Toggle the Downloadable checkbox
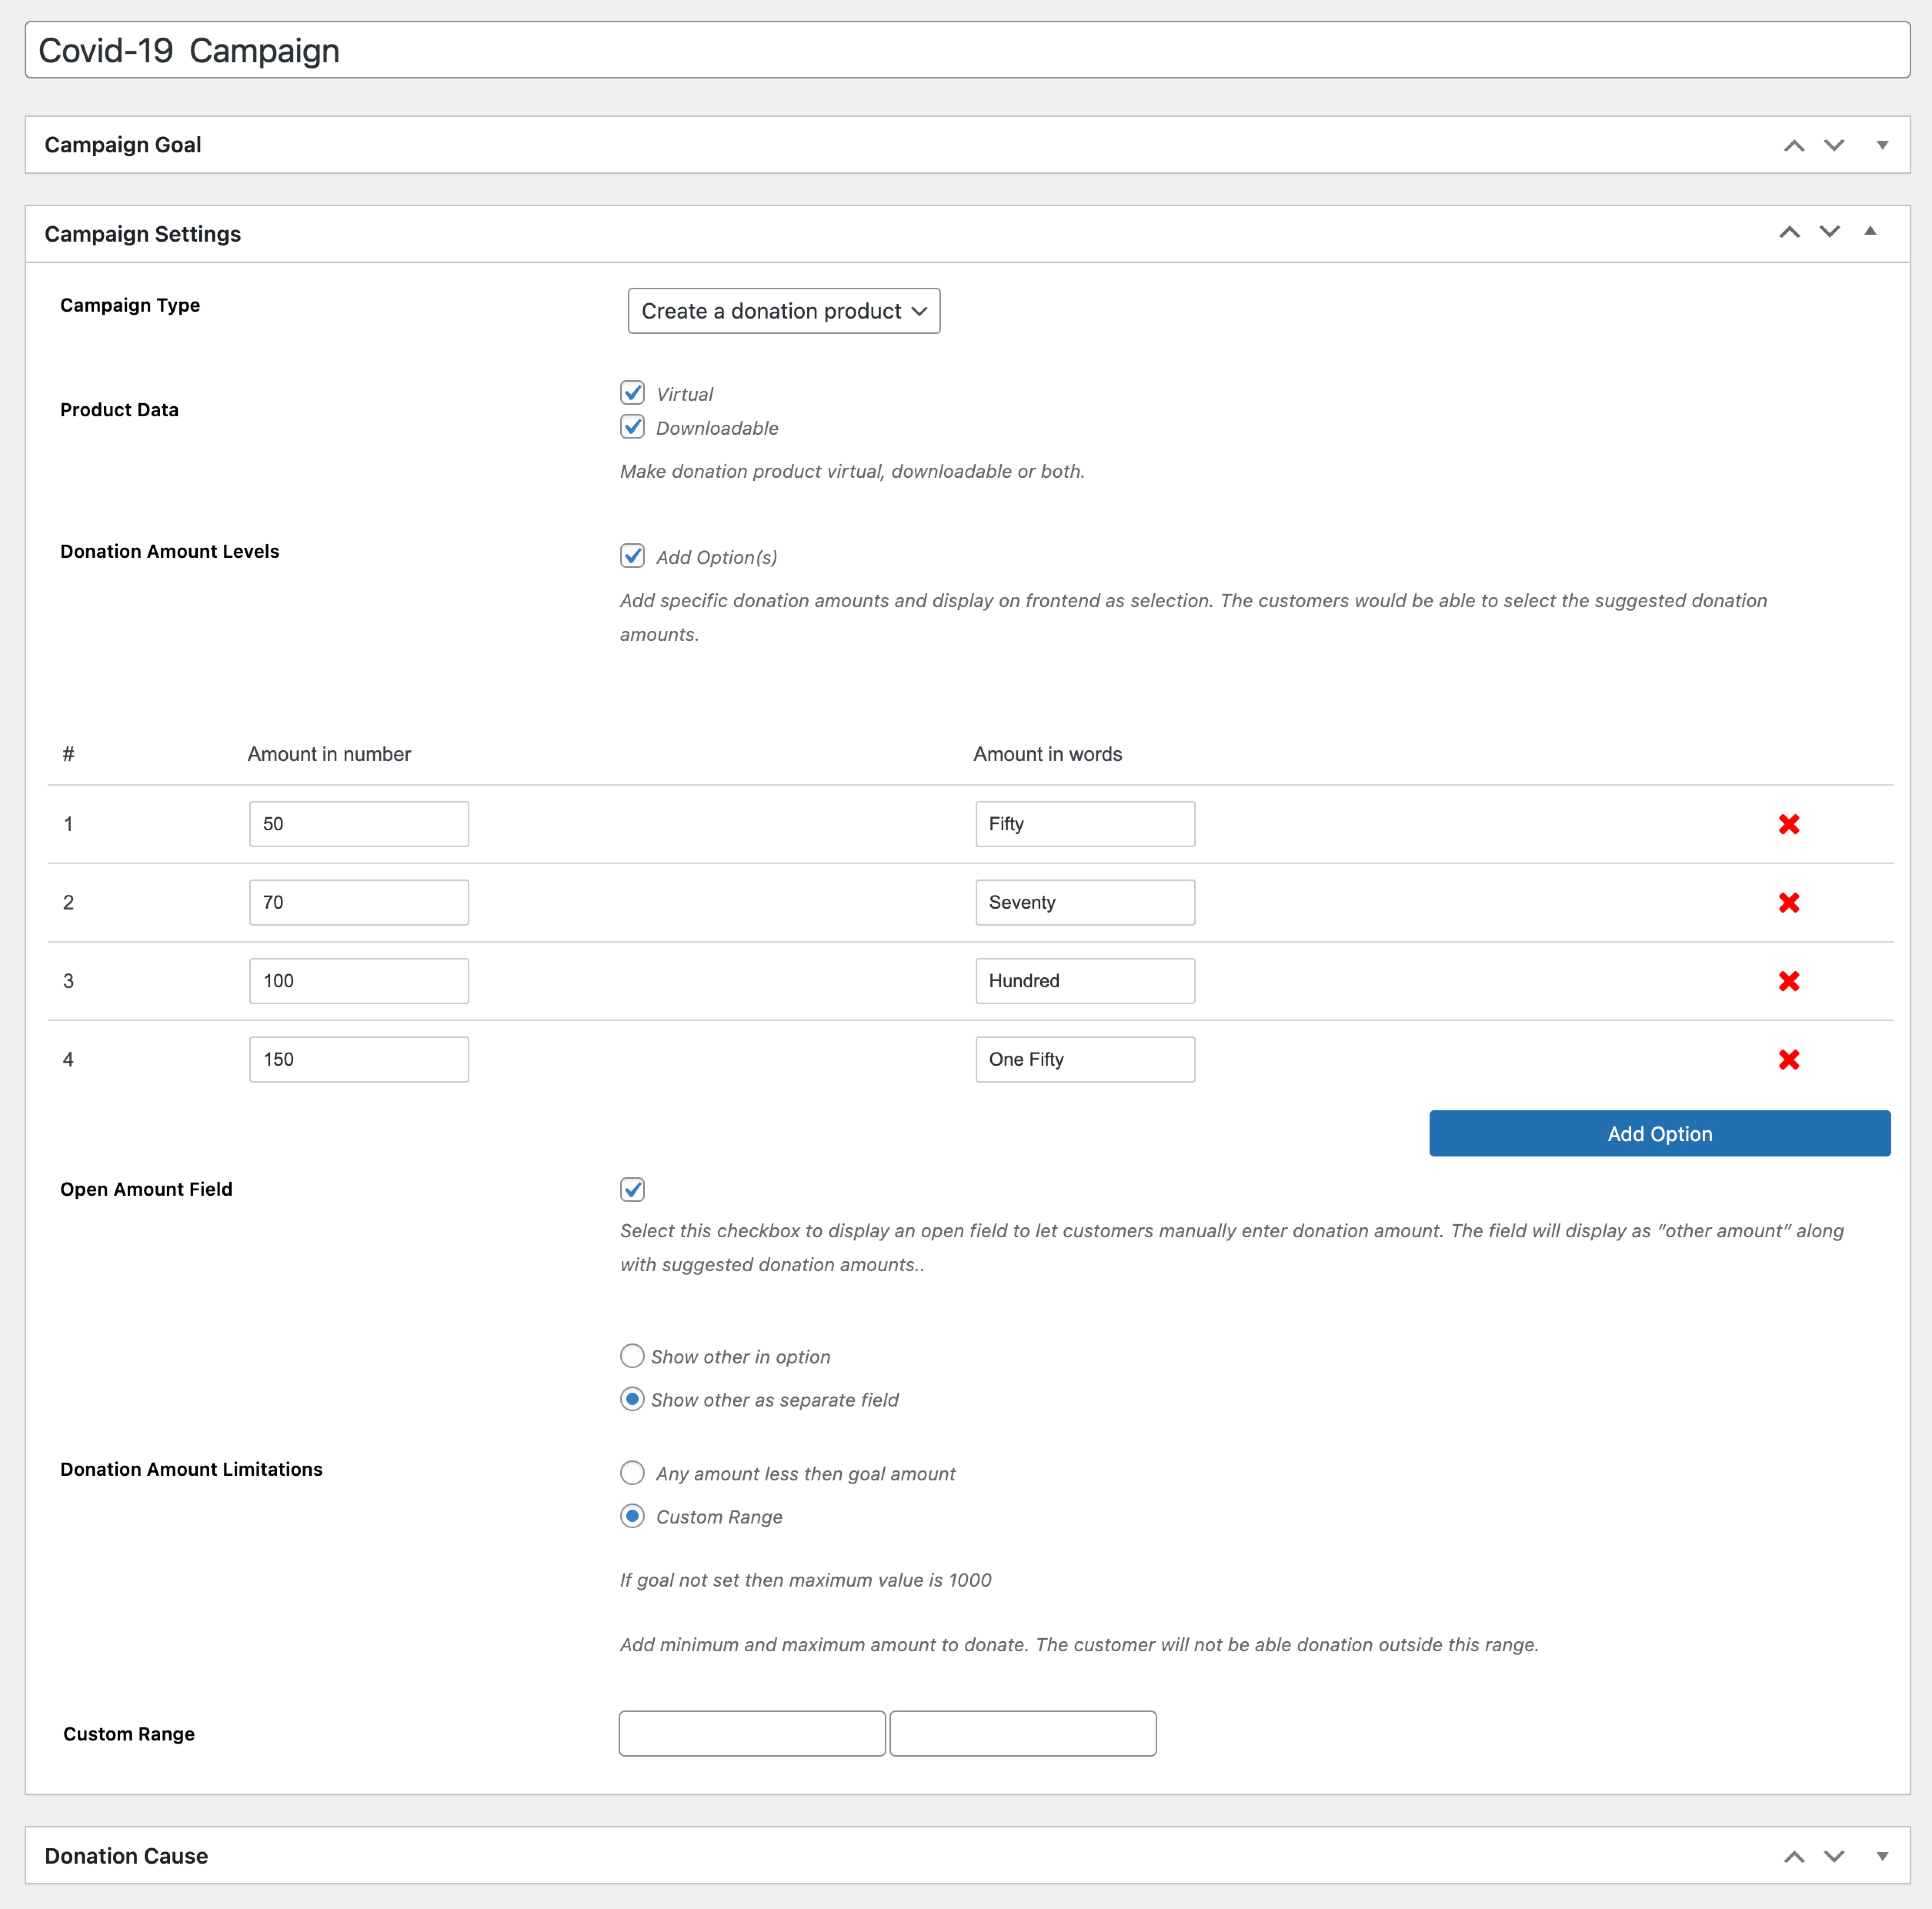Screen dimensions: 1932x1909 pos(632,427)
